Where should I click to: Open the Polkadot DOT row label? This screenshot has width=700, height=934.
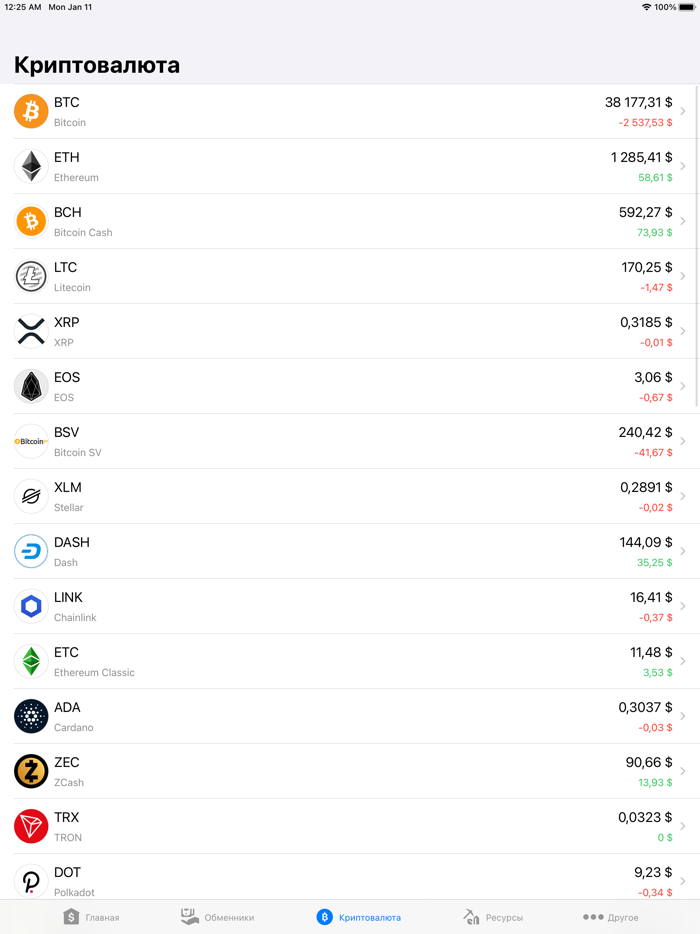point(68,873)
